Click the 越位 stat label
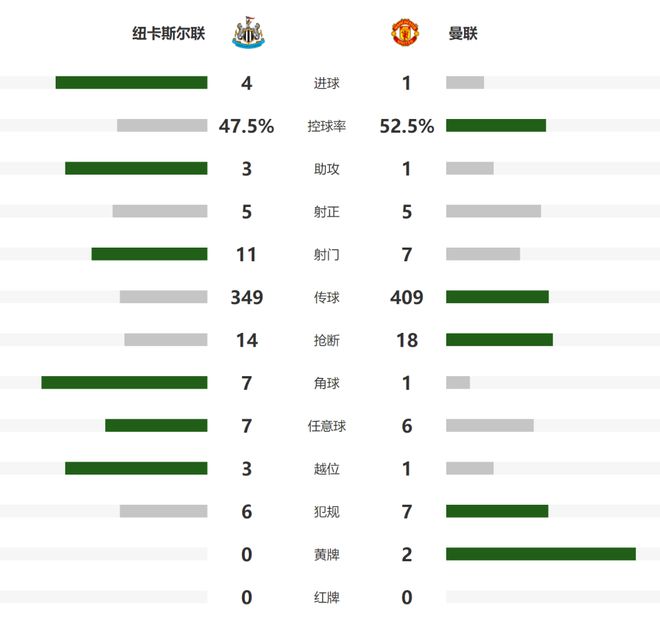 point(326,469)
